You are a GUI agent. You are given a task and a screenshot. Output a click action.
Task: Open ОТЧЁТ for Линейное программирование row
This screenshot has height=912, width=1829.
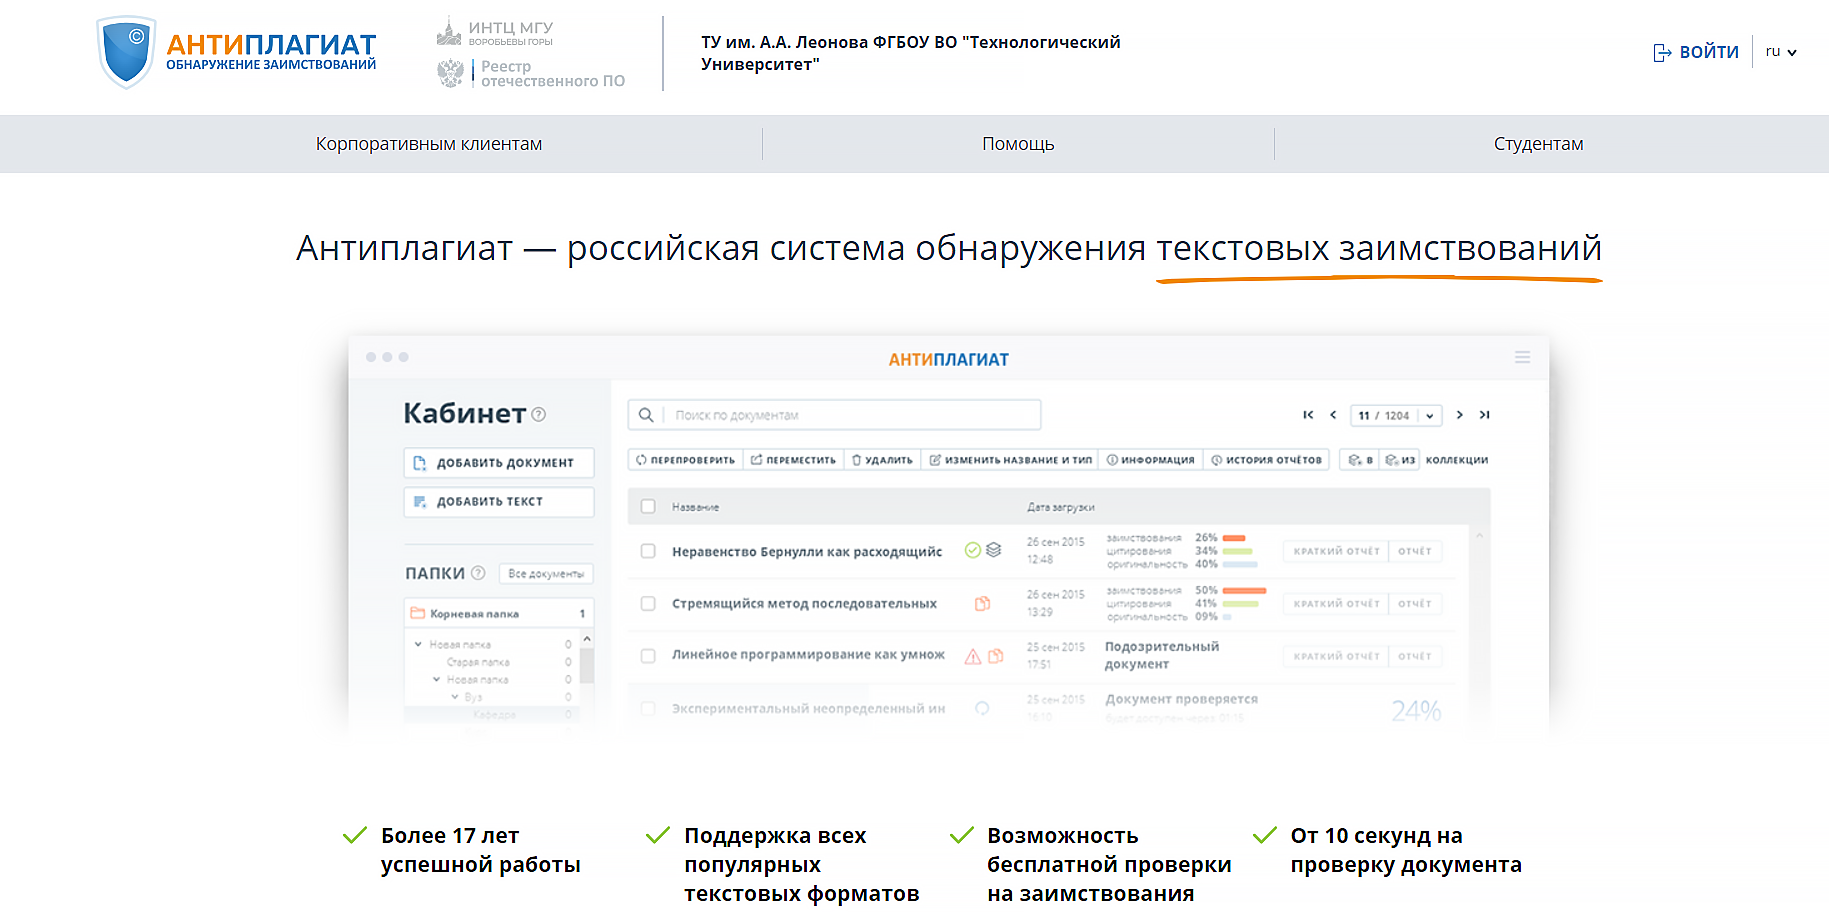click(x=1415, y=656)
